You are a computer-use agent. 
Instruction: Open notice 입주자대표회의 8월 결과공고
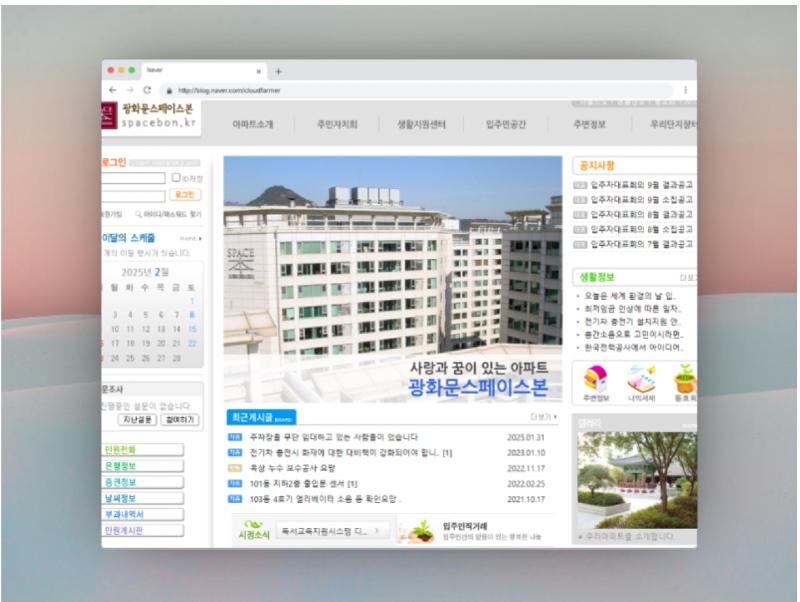[641, 215]
